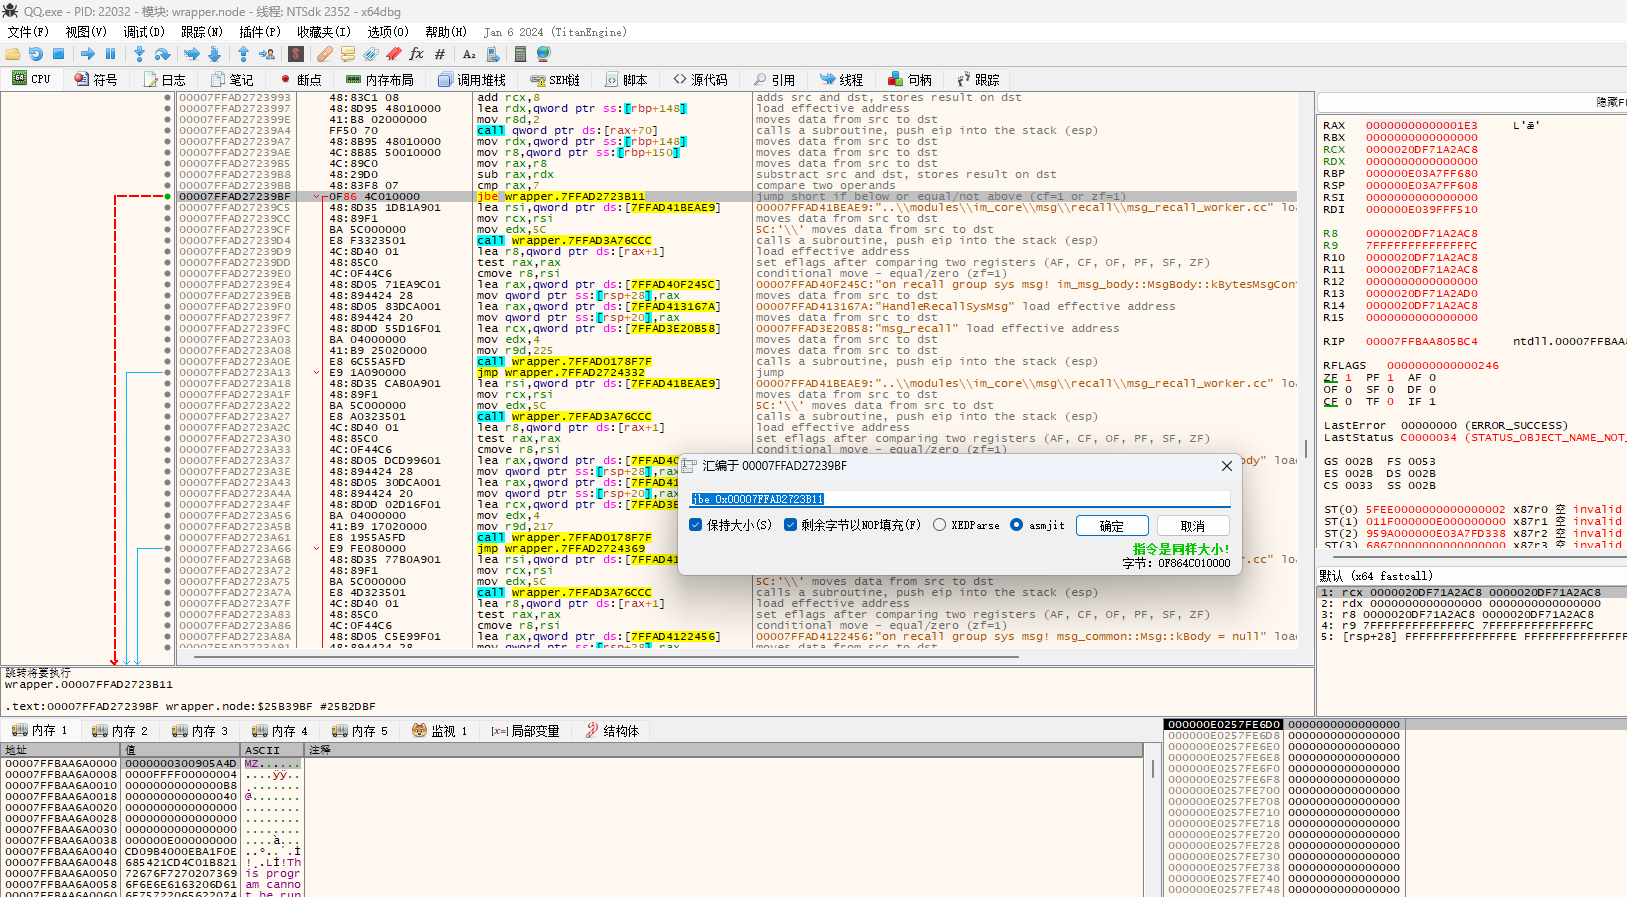Stop debugging with the blue square icon
Viewport: 1627px width, 897px height.
coord(59,54)
